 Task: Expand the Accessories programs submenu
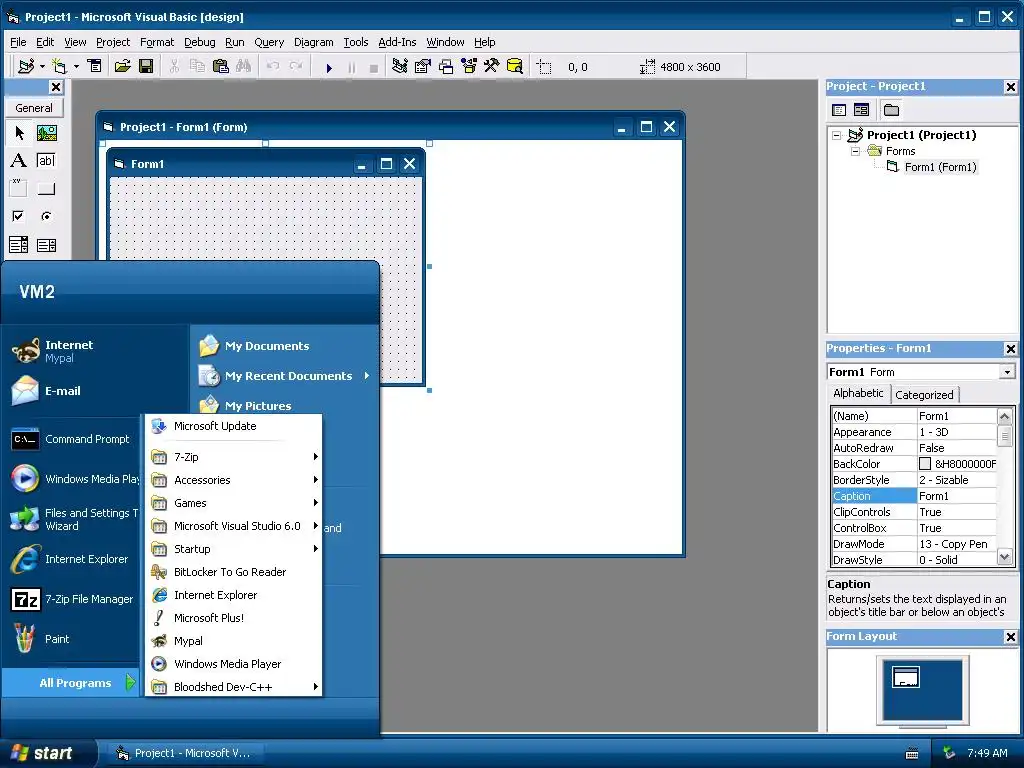click(234, 480)
